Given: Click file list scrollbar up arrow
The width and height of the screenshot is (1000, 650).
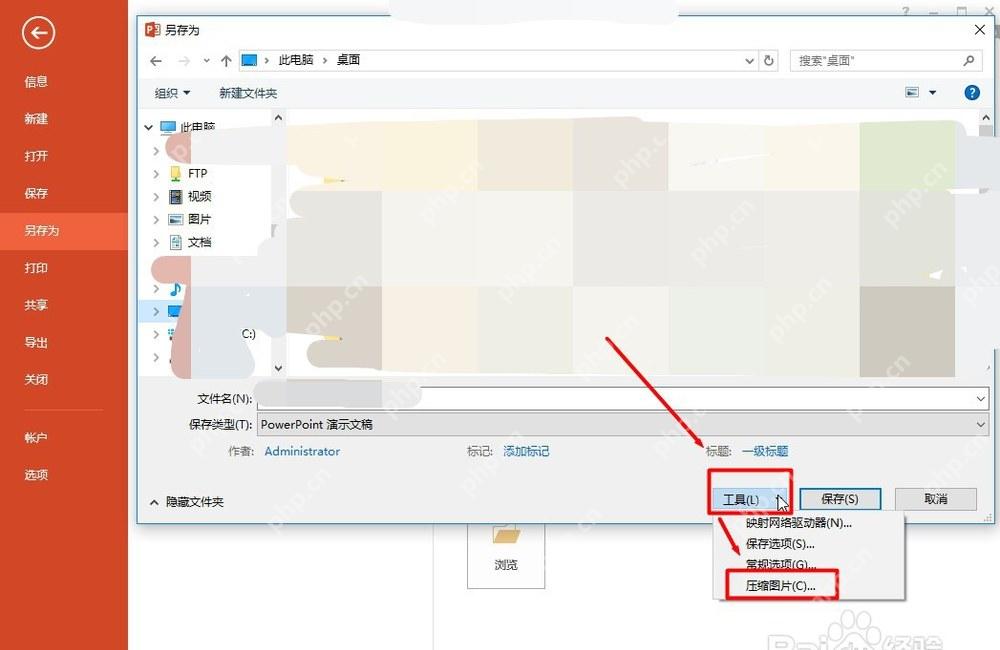Looking at the screenshot, I should [986, 117].
